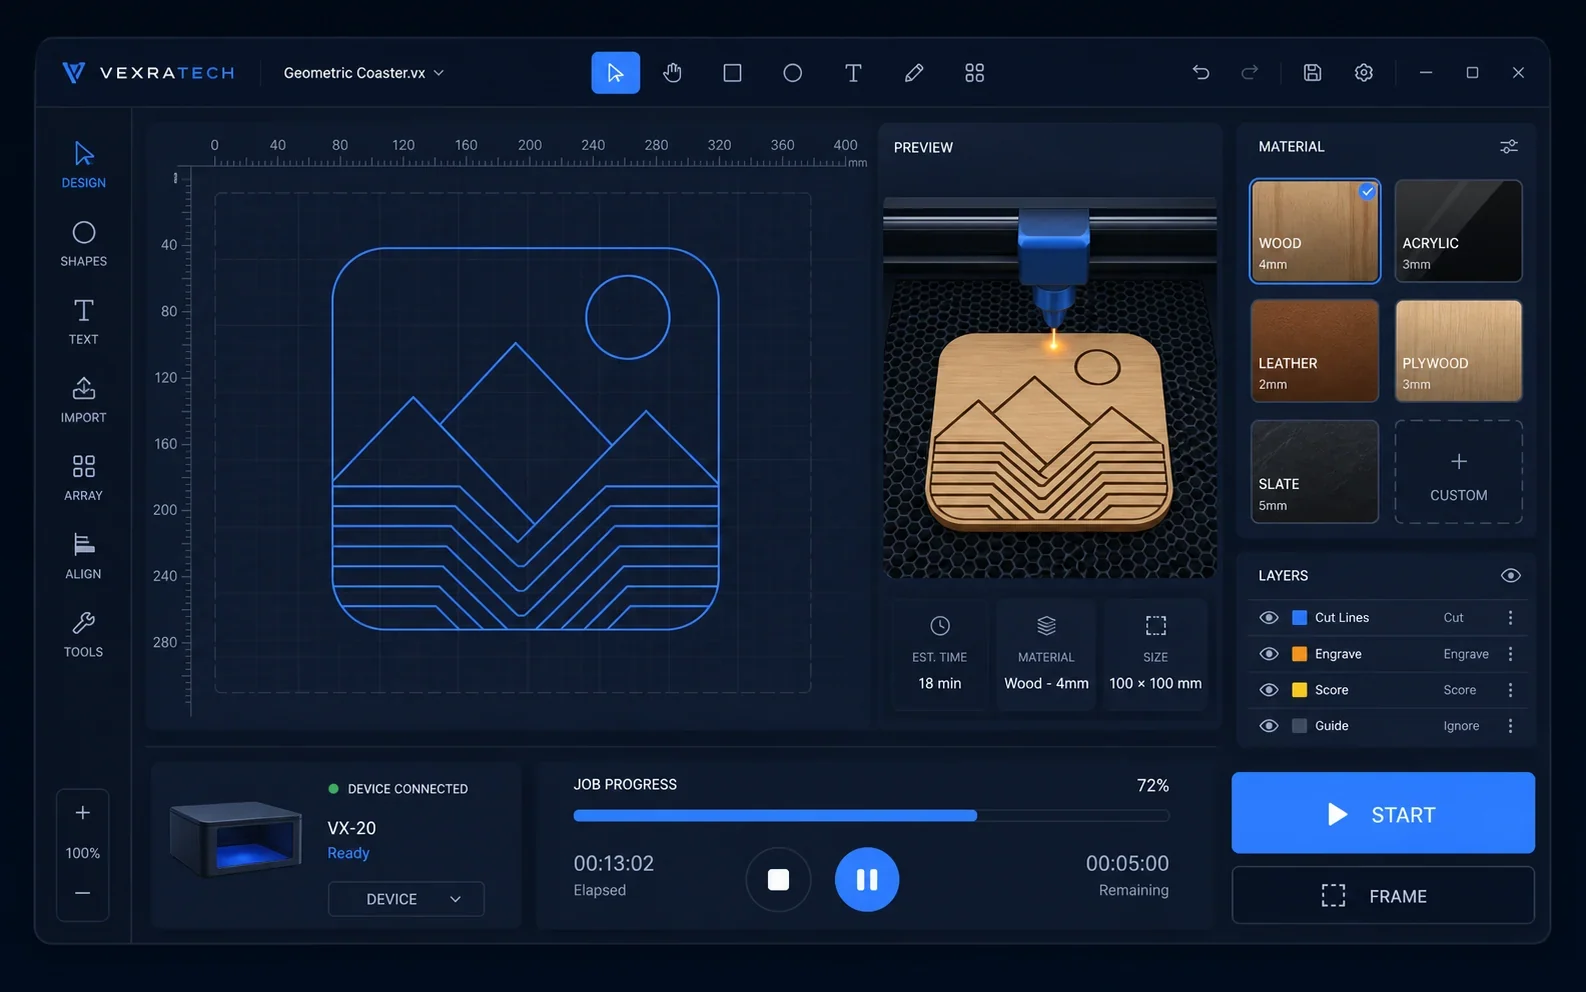Pick the ellipse tool in top toolbar
Image resolution: width=1586 pixels, height=992 pixels.
click(x=793, y=73)
